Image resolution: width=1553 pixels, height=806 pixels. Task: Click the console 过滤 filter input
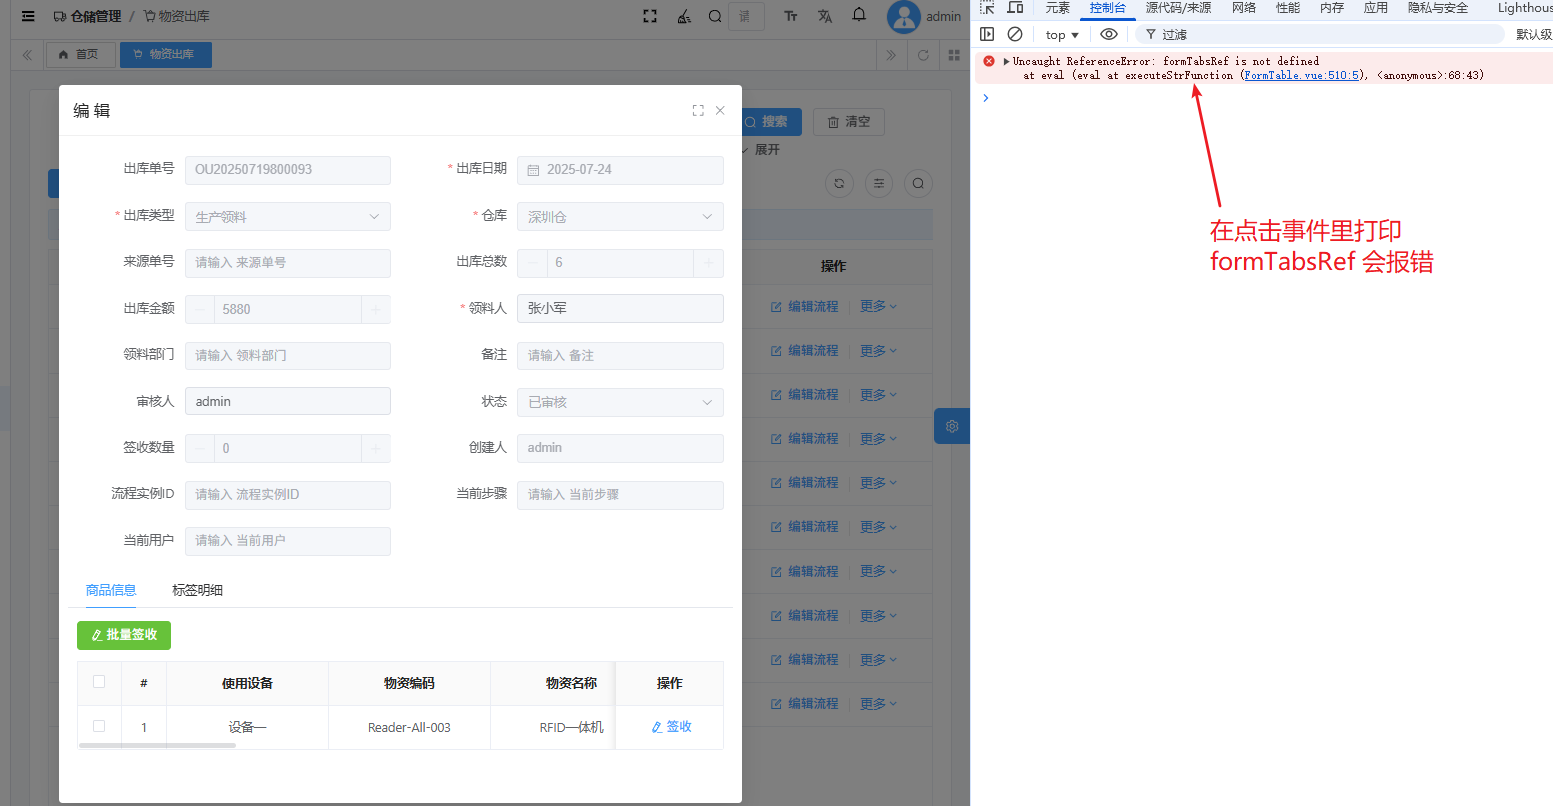(1320, 34)
